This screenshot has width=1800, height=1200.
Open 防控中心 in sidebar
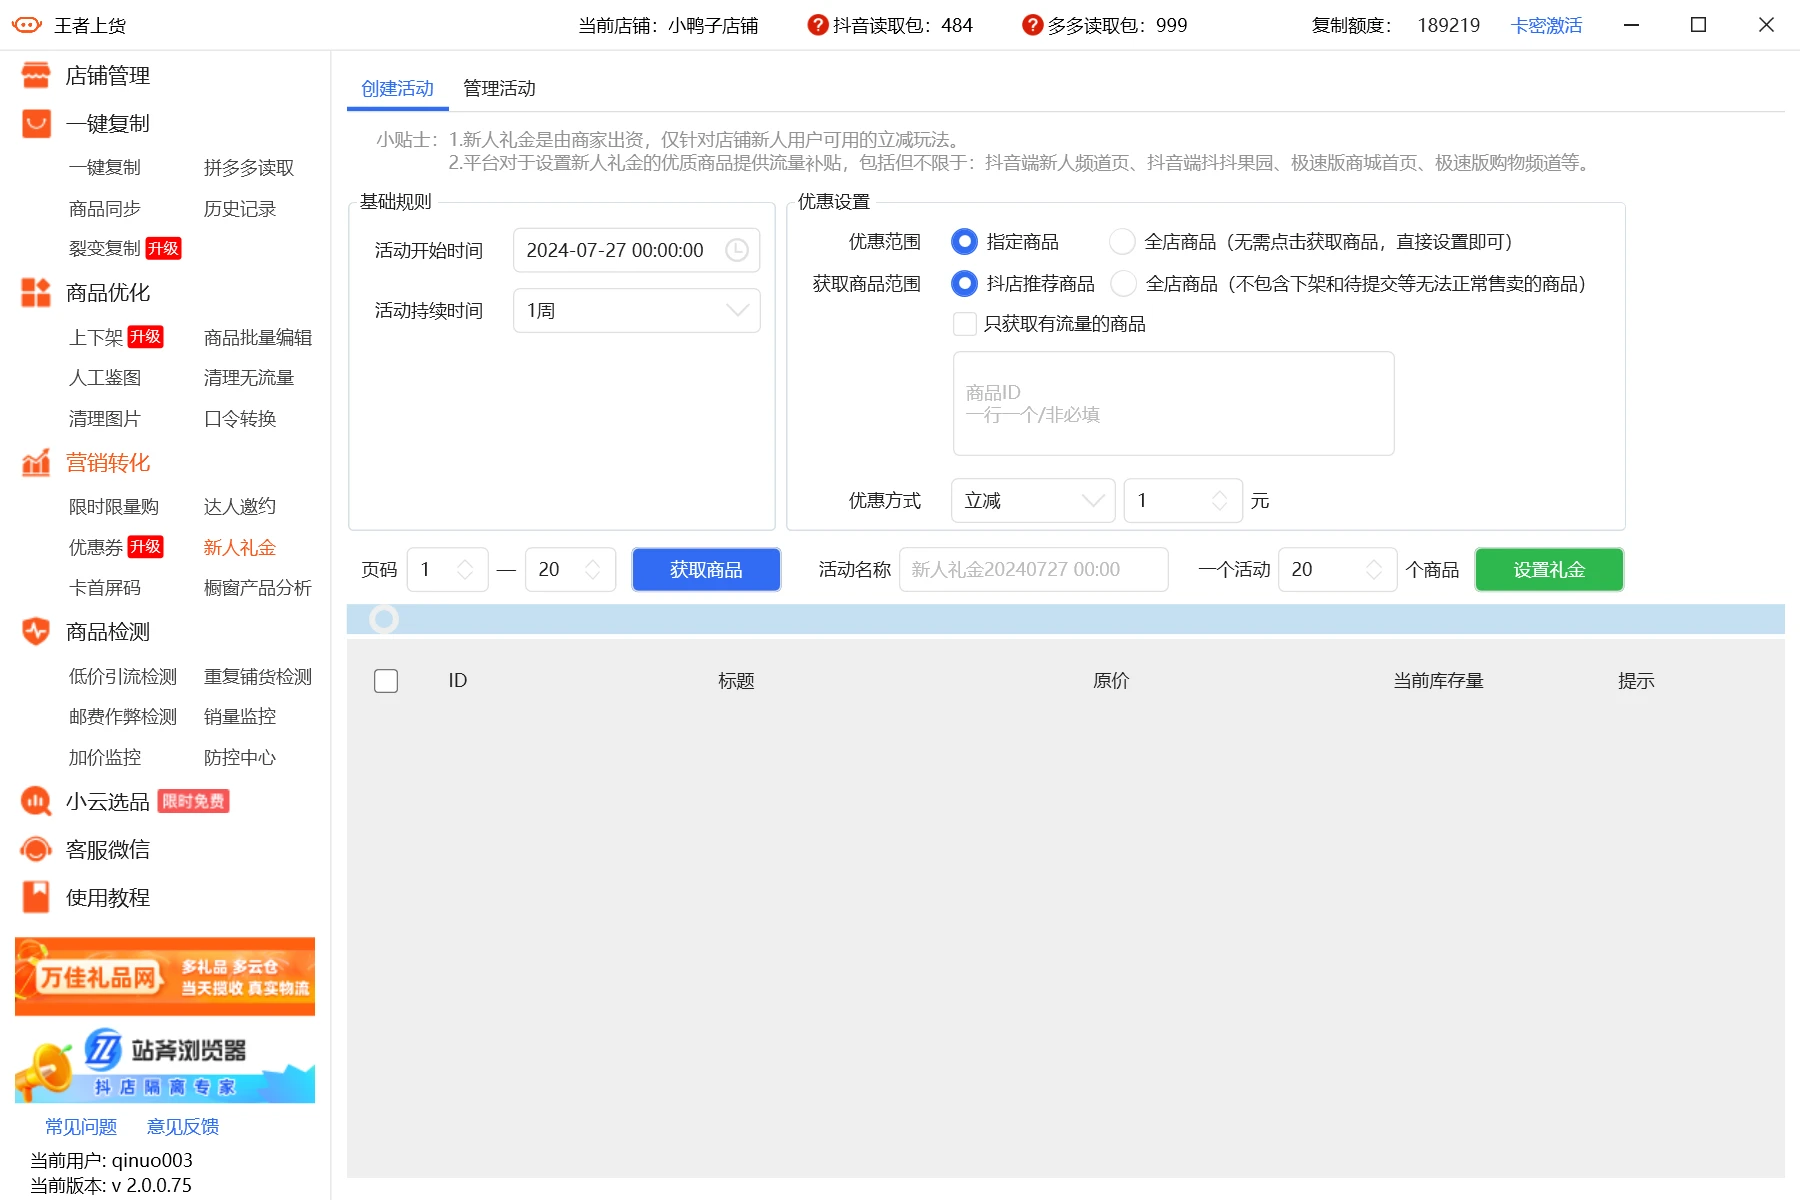tap(240, 757)
